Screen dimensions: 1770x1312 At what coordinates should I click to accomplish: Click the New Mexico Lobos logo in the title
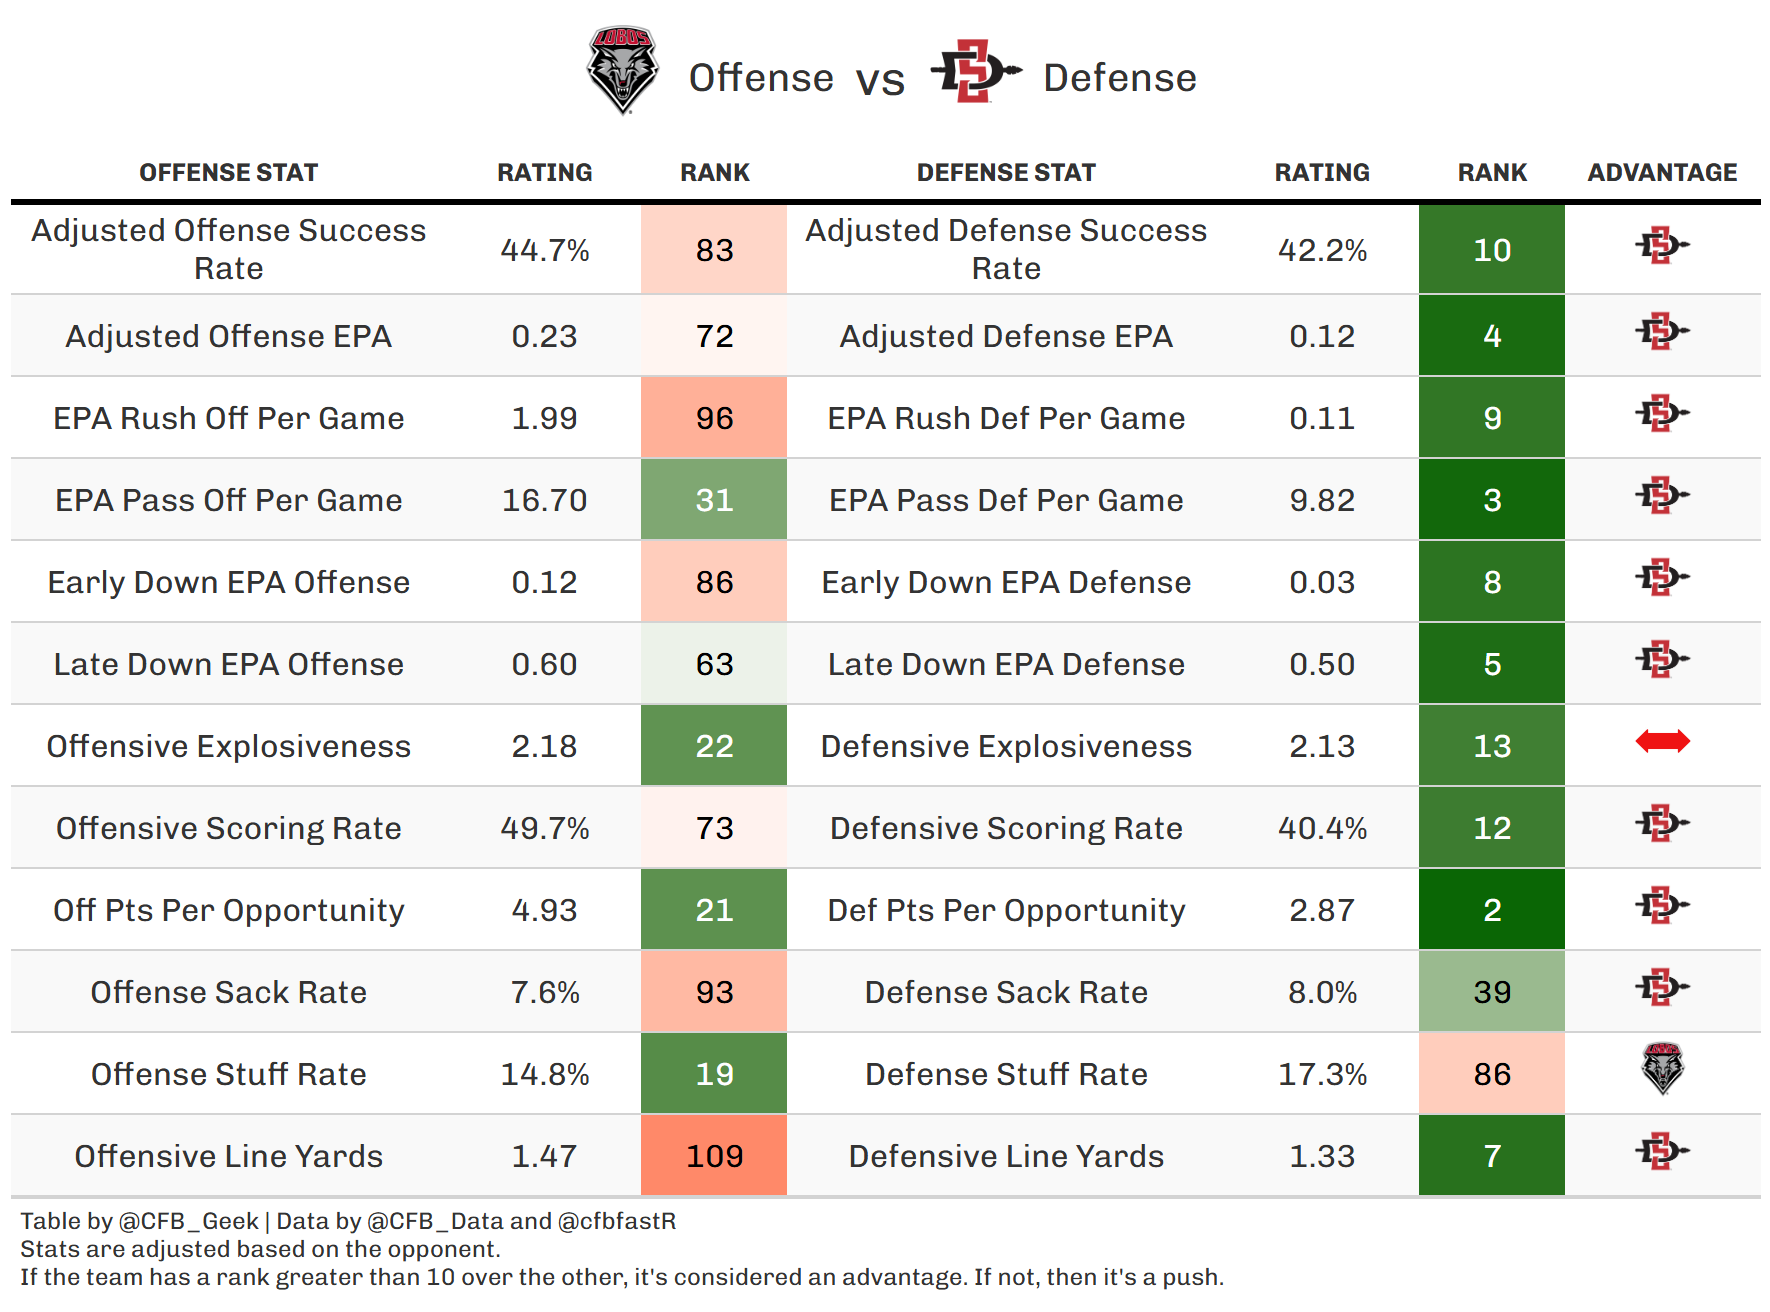pos(622,70)
